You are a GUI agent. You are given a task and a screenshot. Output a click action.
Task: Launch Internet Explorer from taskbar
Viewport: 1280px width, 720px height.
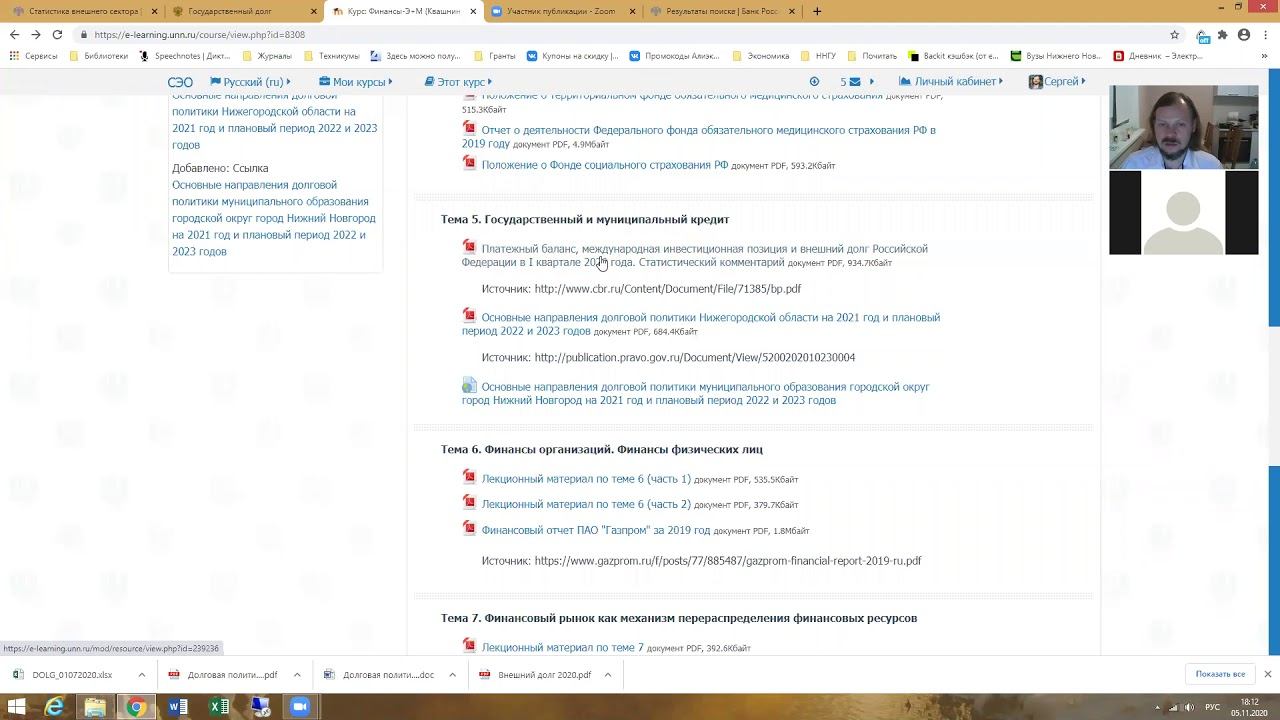click(54, 707)
